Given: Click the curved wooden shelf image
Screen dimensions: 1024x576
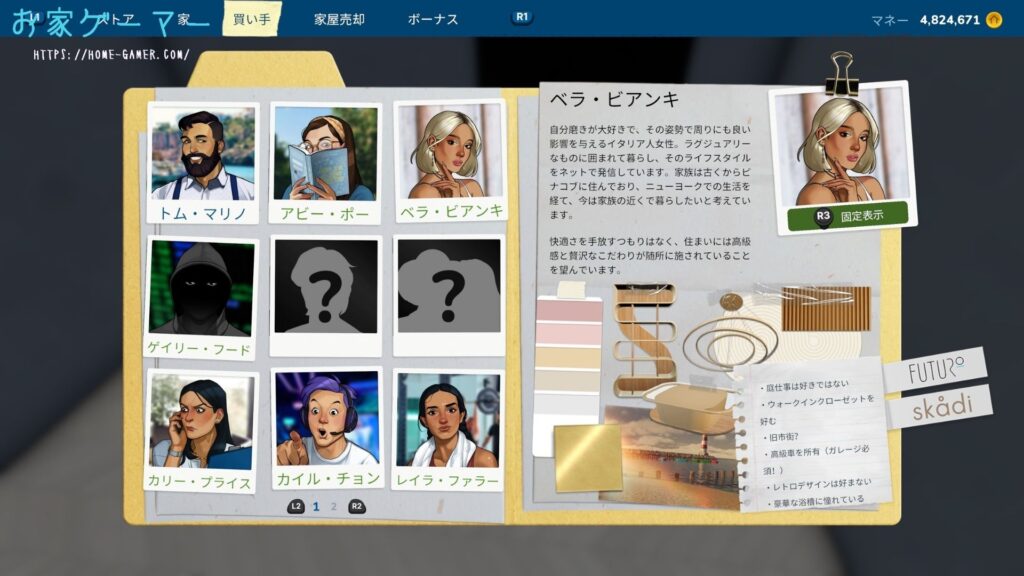Looking at the screenshot, I should (x=644, y=339).
